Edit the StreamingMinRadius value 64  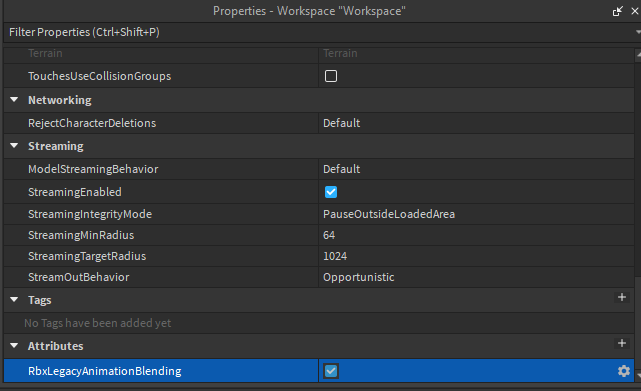tap(476, 235)
